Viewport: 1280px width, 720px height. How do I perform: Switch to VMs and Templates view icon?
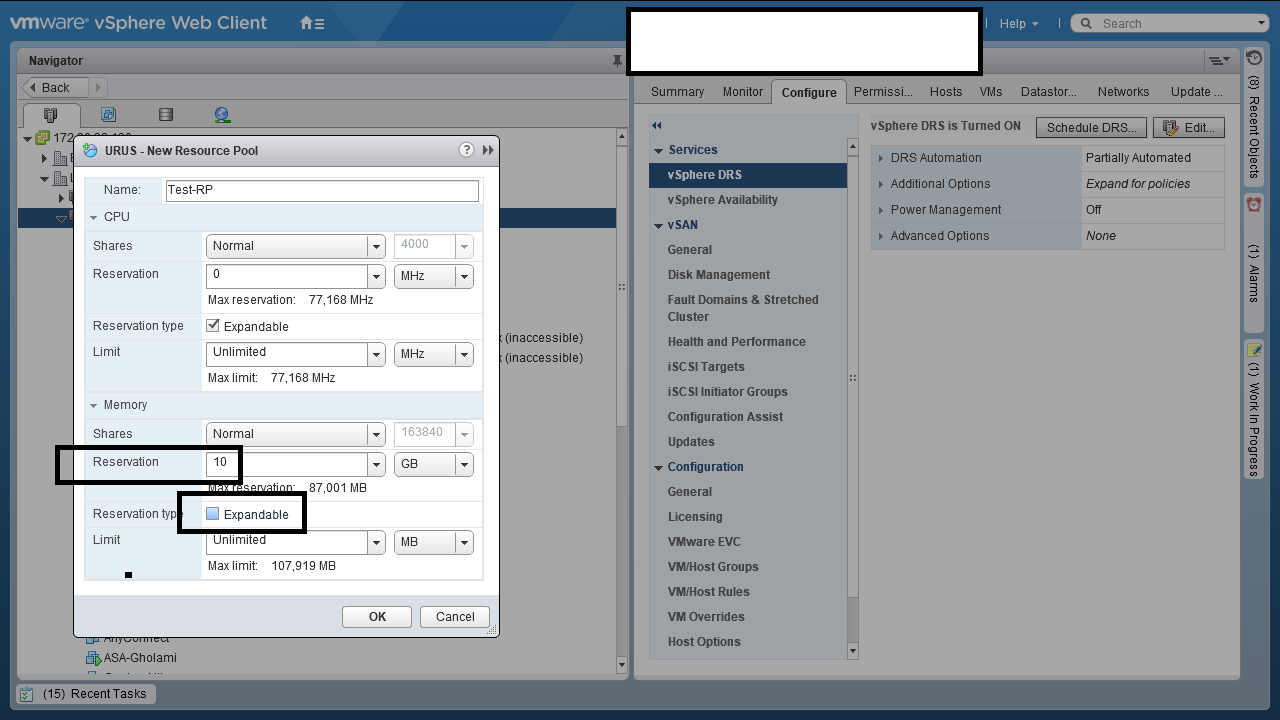(x=108, y=115)
